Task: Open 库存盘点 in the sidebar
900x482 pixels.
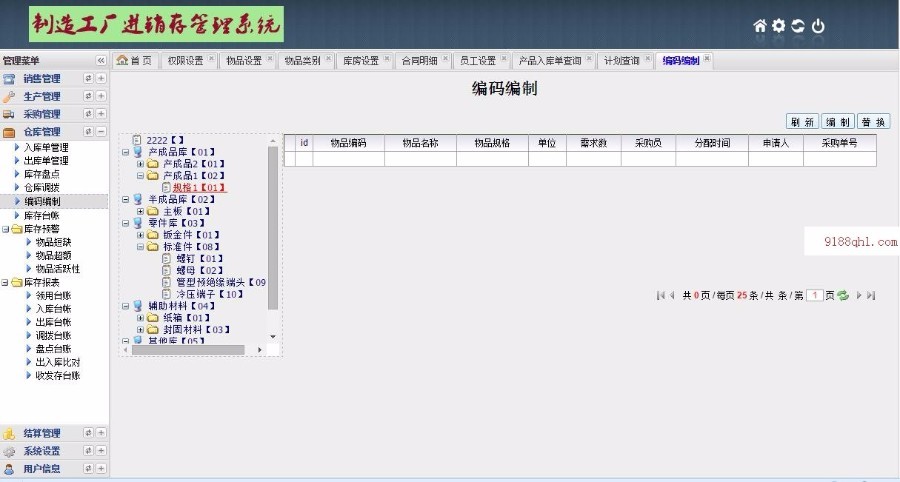Action: pyautogui.click(x=41, y=174)
